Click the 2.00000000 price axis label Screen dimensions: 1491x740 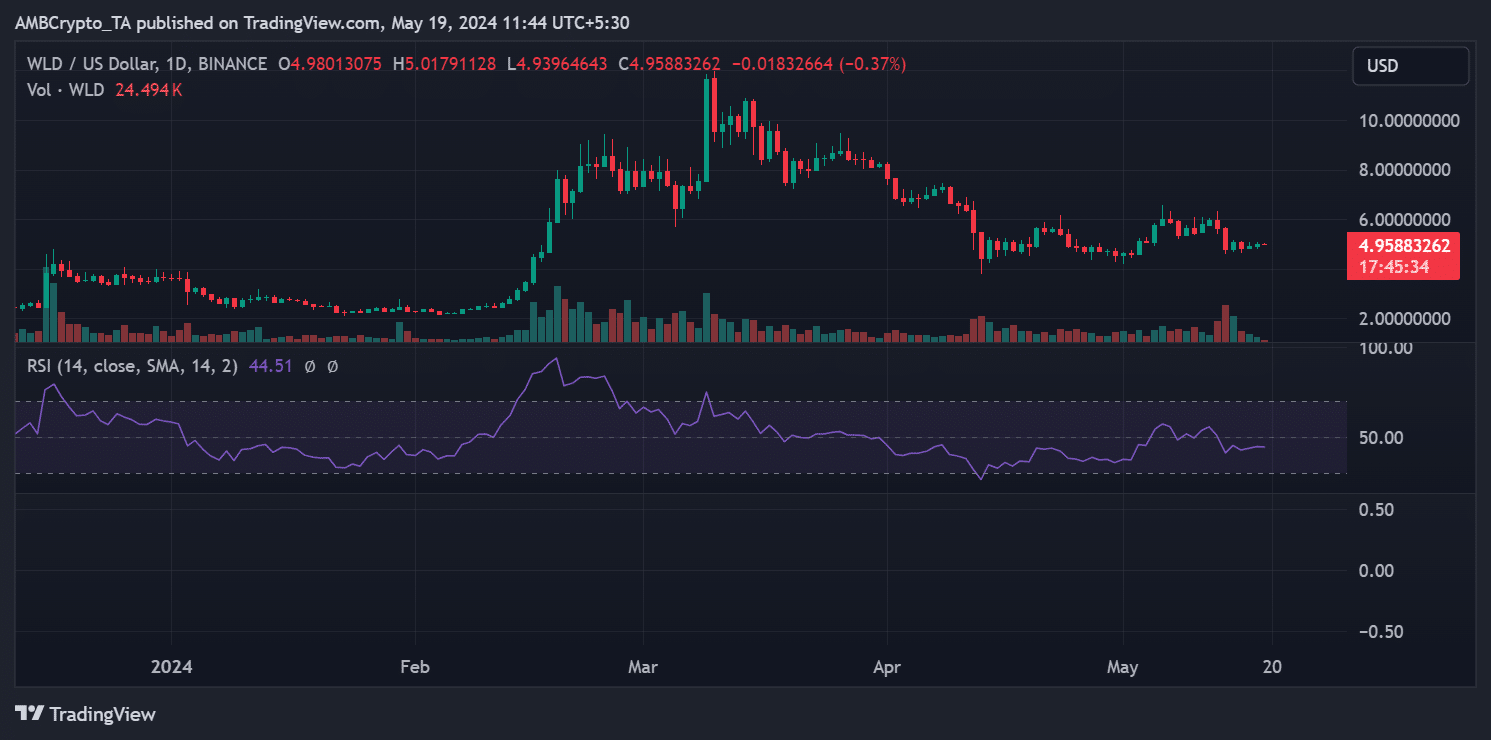(1404, 319)
